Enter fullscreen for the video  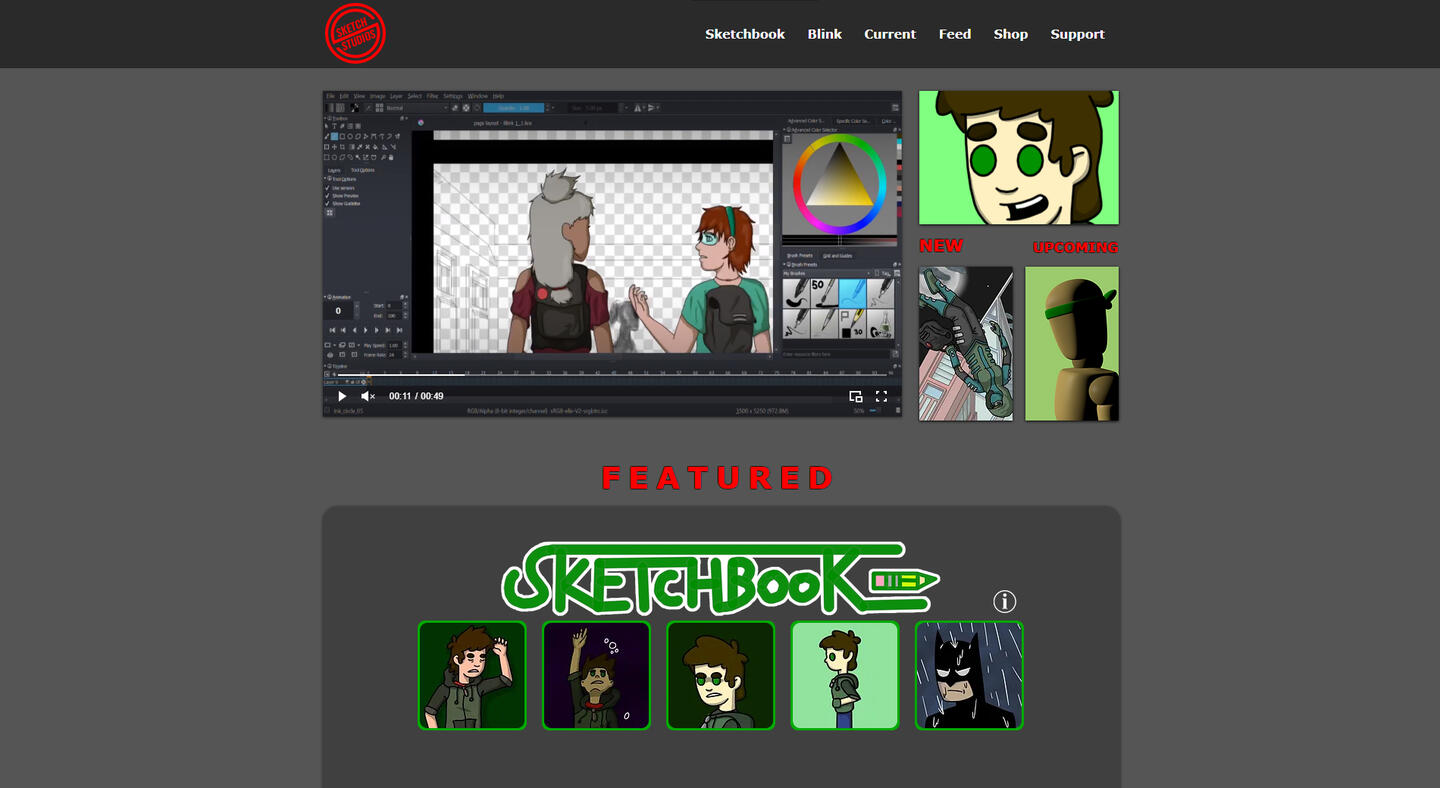coord(881,396)
